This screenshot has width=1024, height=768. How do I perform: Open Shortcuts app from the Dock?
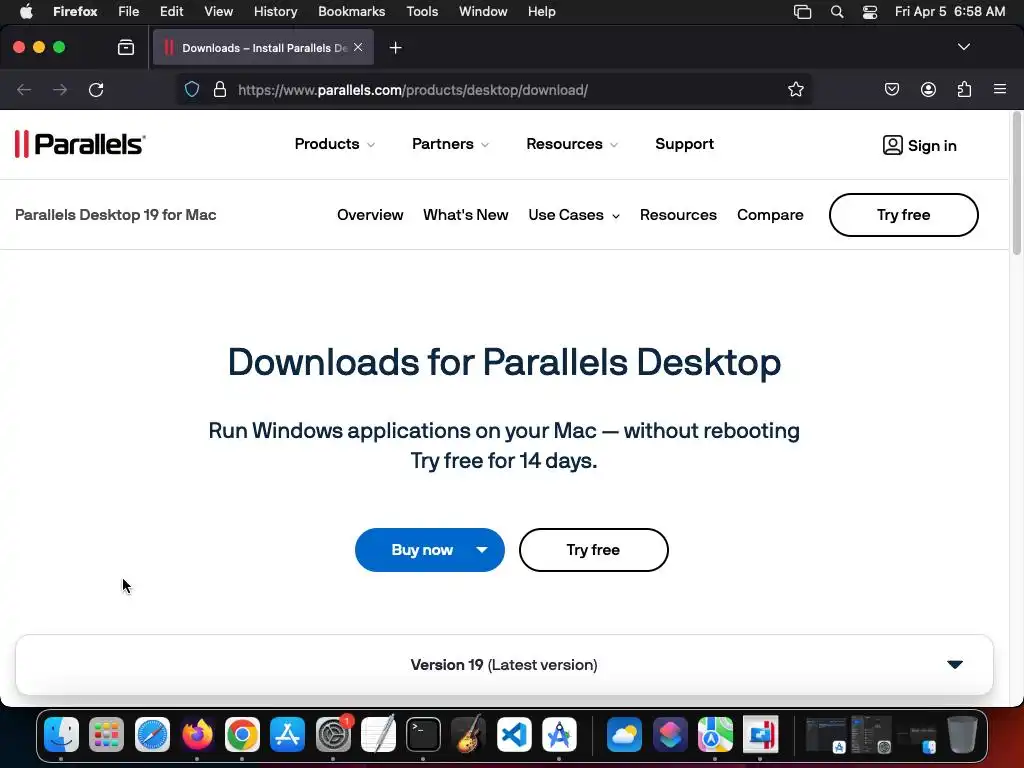click(670, 735)
